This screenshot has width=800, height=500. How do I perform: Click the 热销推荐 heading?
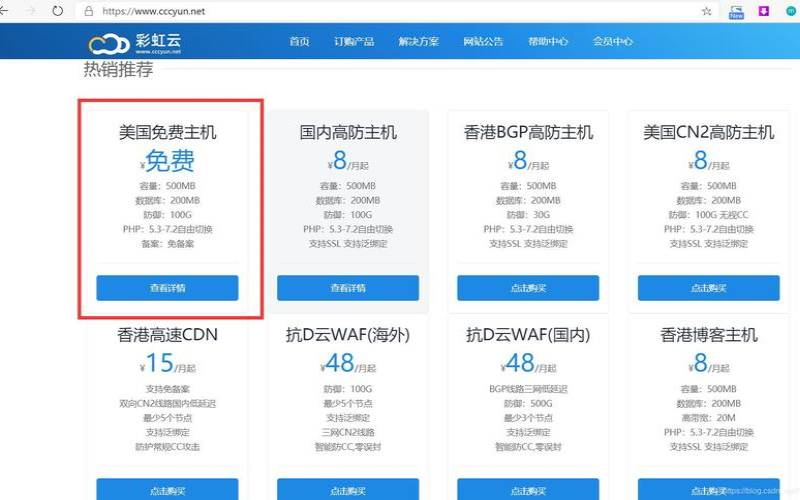pos(118,69)
